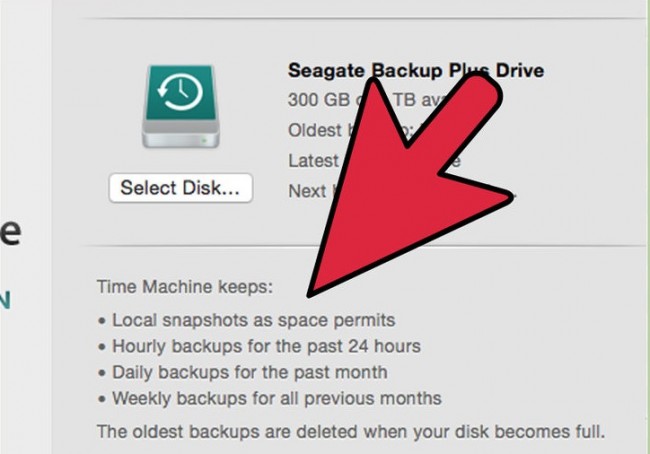Click the clock-with-arrow symbol on the drive
The height and width of the screenshot is (454, 650).
pyautogui.click(x=180, y=91)
